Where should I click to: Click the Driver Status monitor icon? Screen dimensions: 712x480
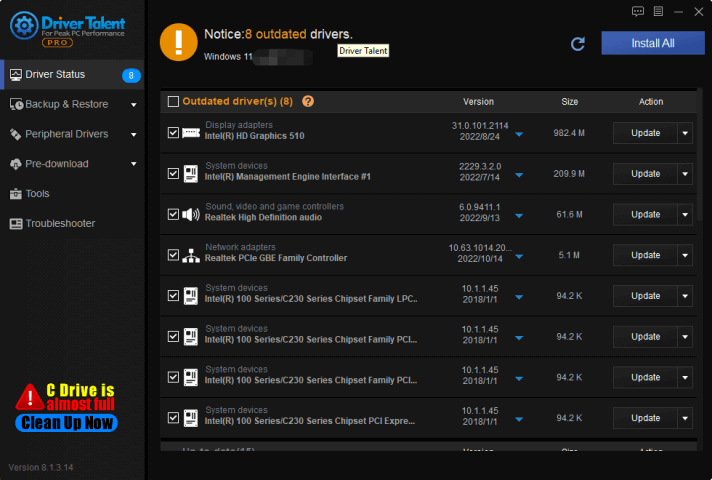tap(16, 75)
